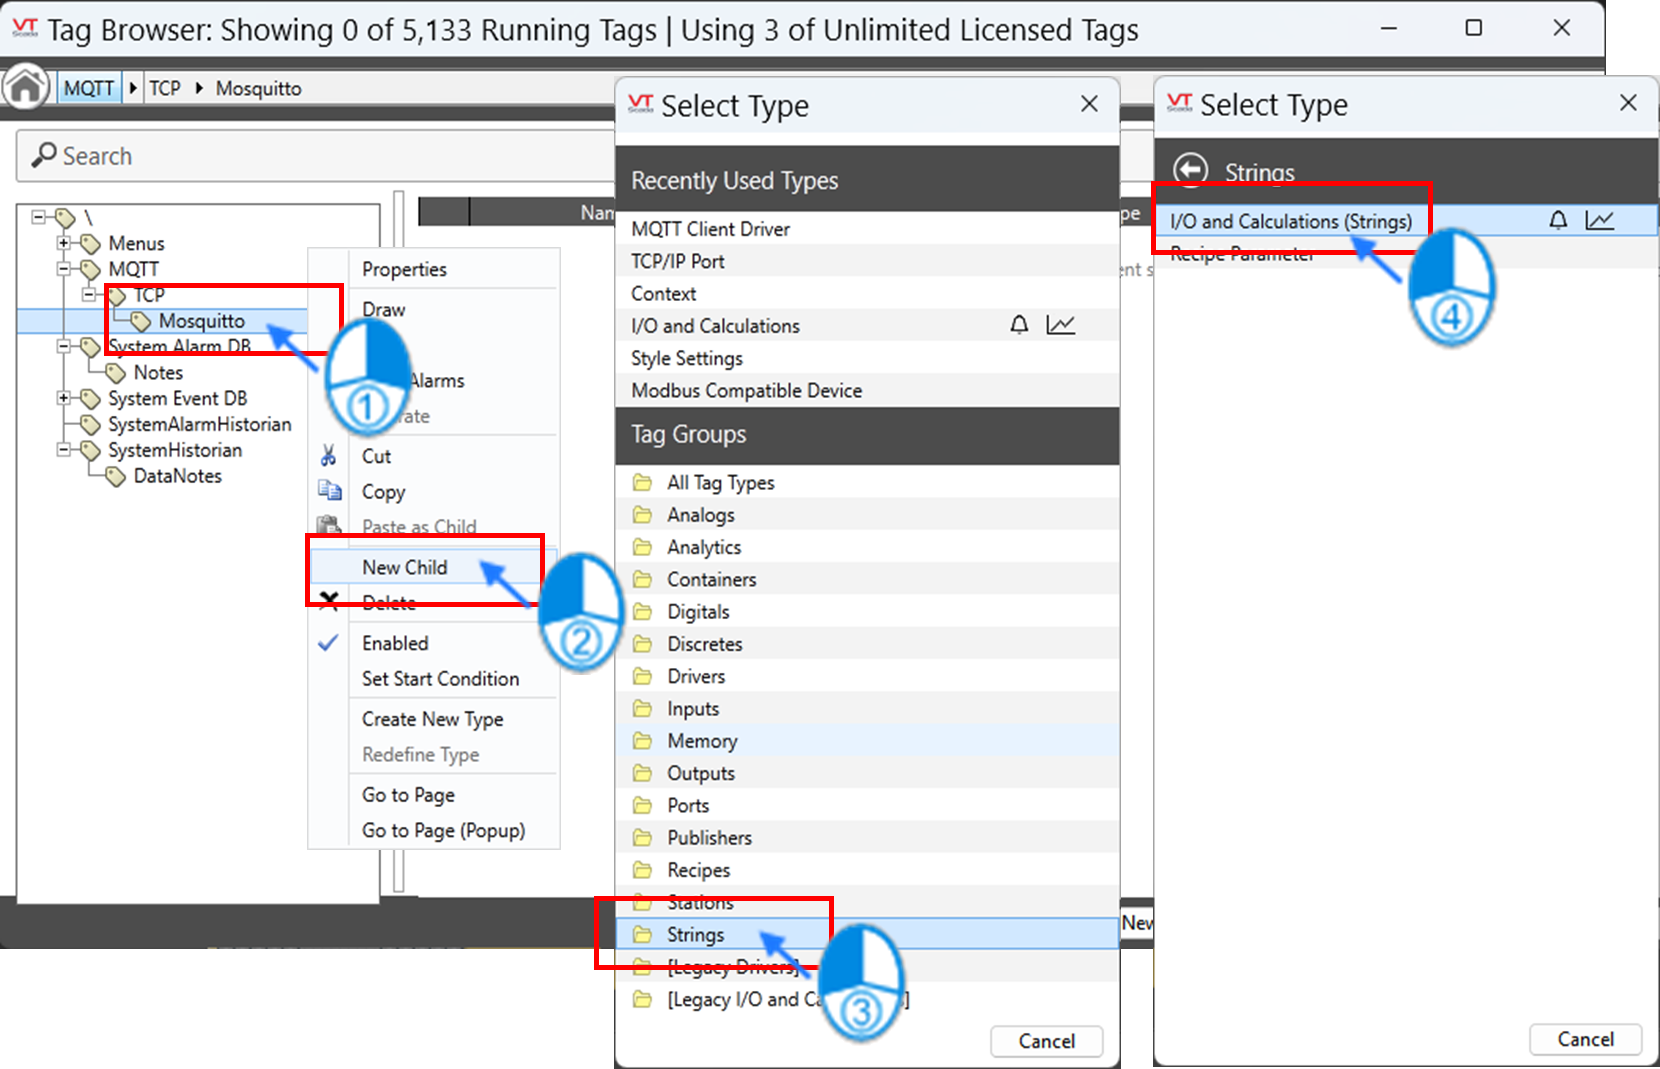
Task: Select the Mosquitto tag in tree
Action: (201, 321)
